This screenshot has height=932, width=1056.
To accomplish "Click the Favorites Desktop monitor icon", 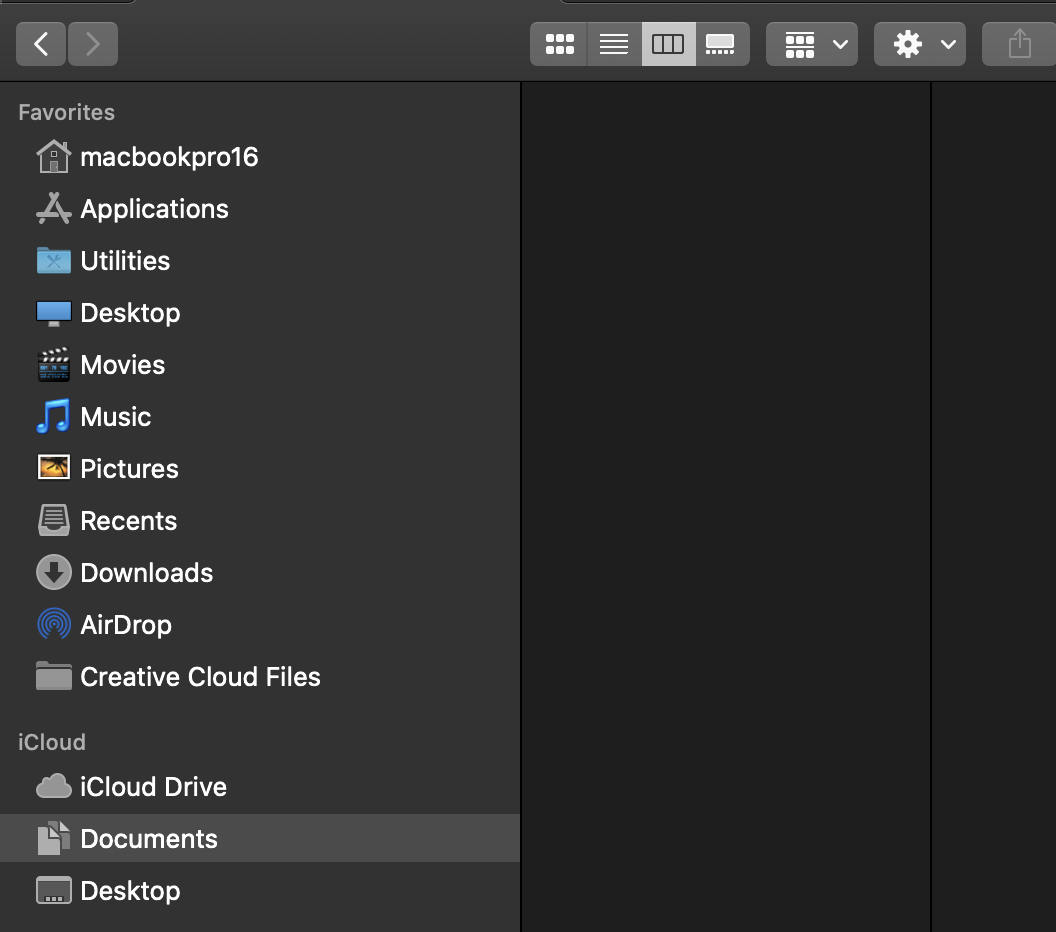I will tap(54, 313).
